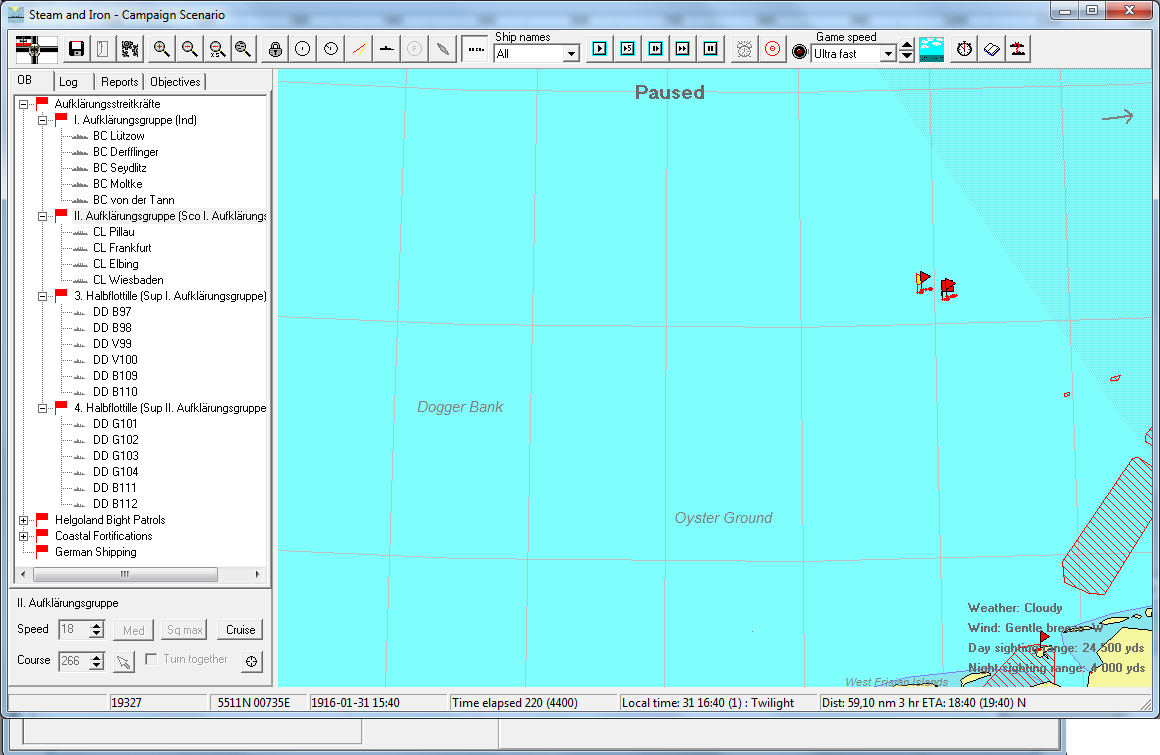Click the play 5 turns button
This screenshot has width=1160, height=755.
627,49
